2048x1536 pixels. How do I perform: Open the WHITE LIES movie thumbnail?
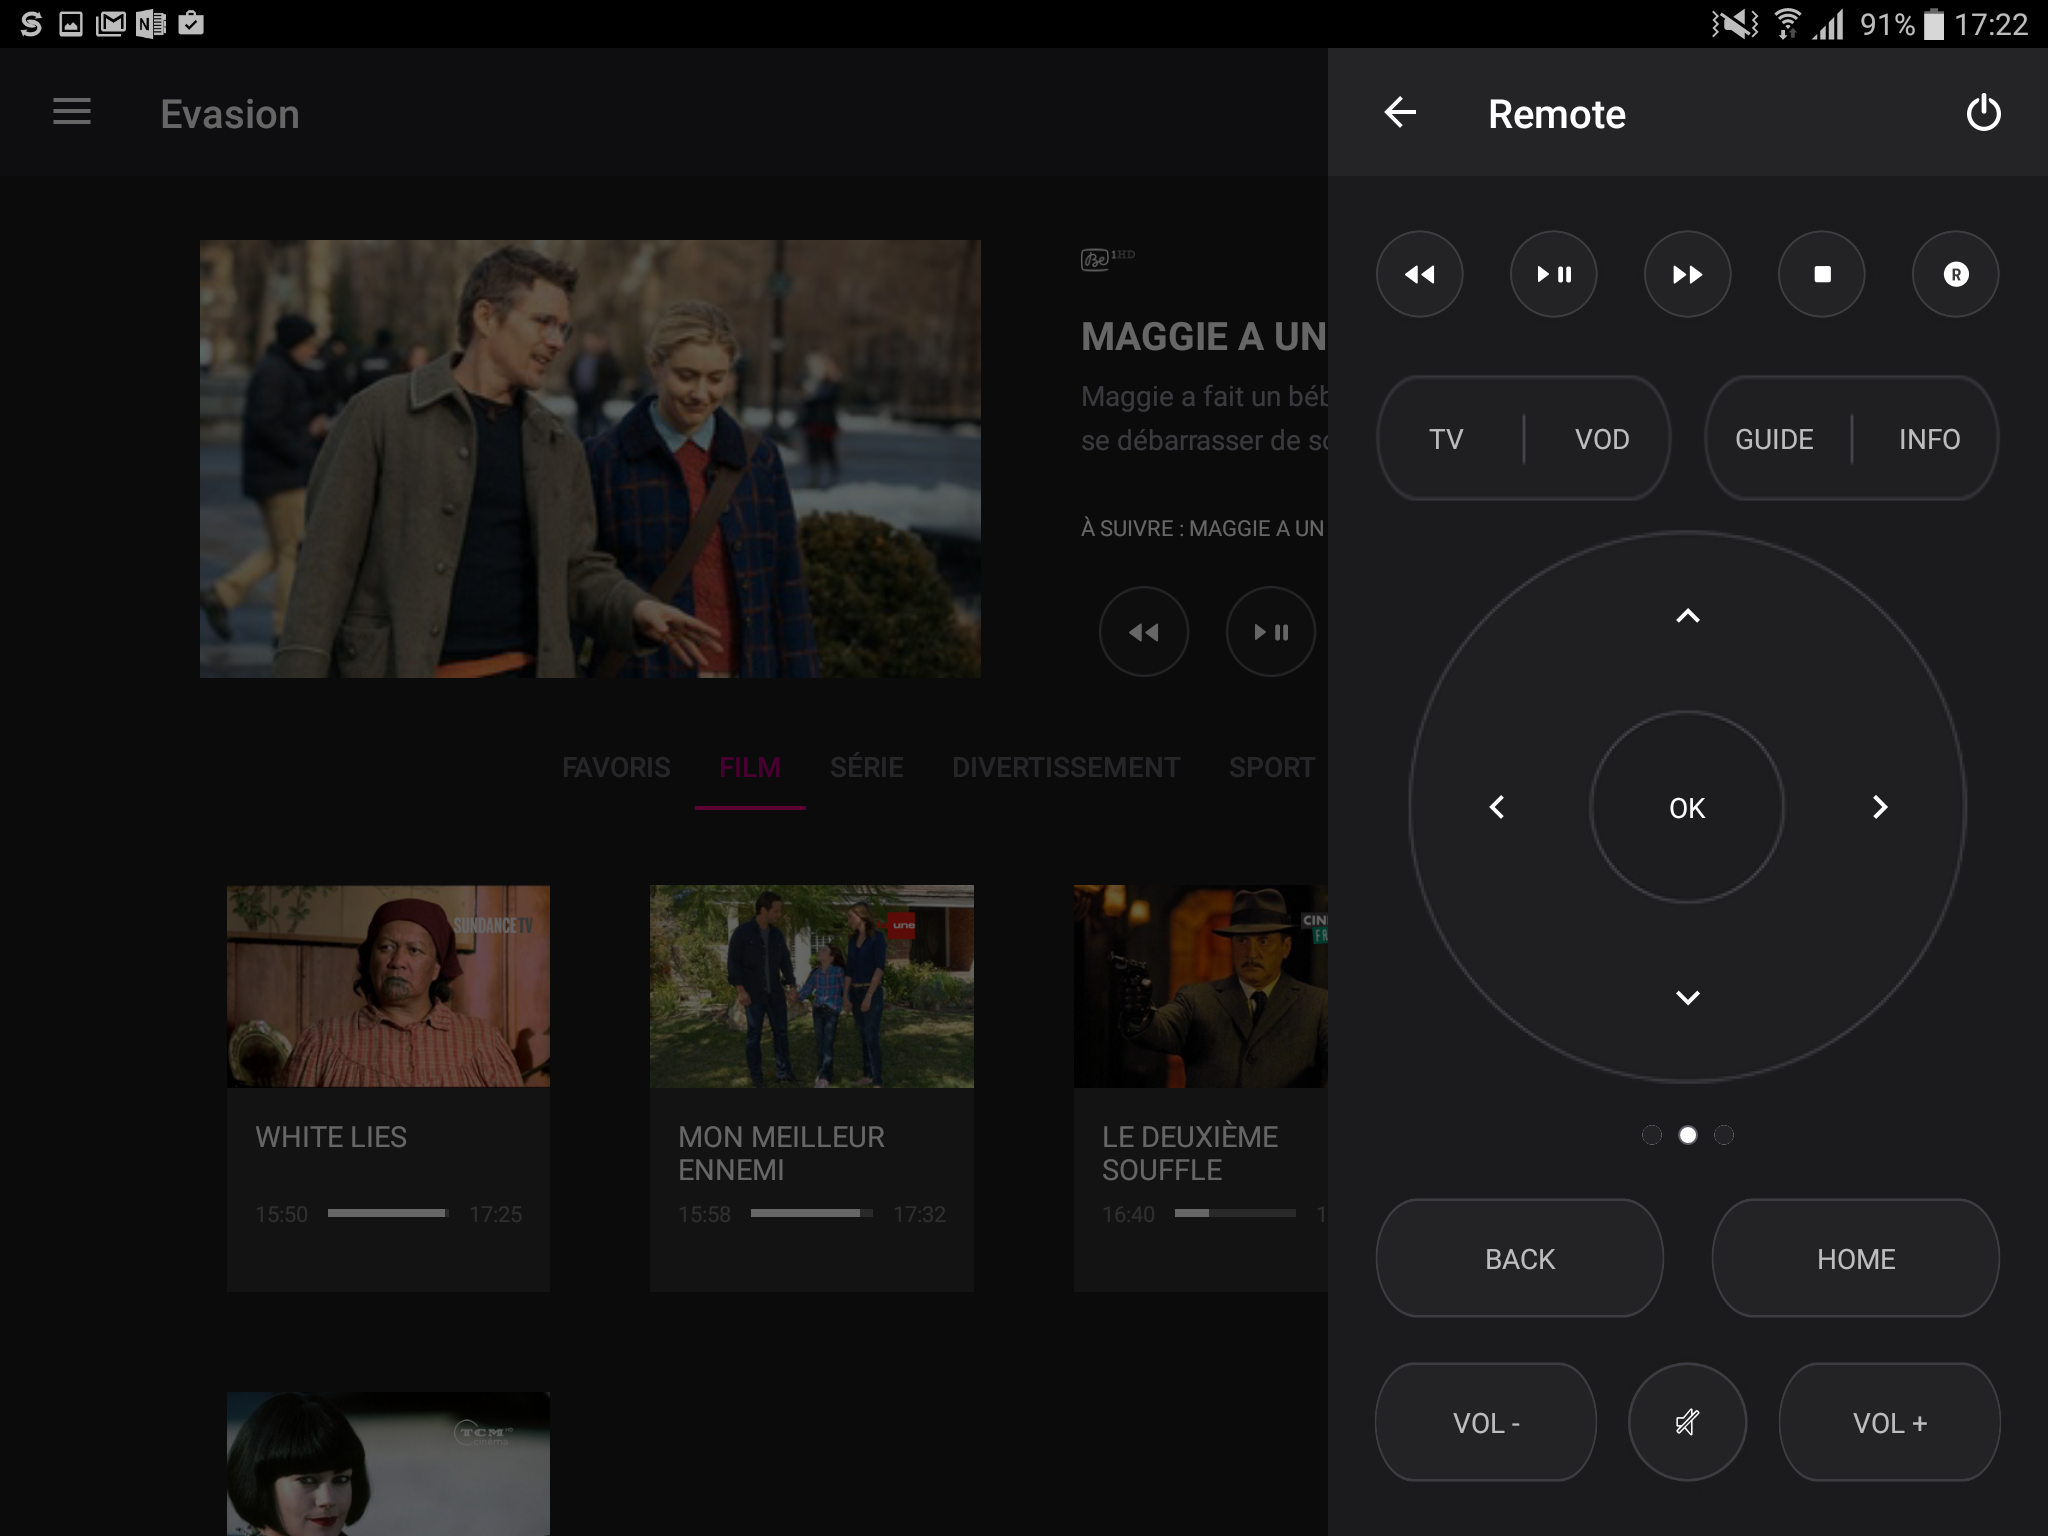pyautogui.click(x=388, y=985)
